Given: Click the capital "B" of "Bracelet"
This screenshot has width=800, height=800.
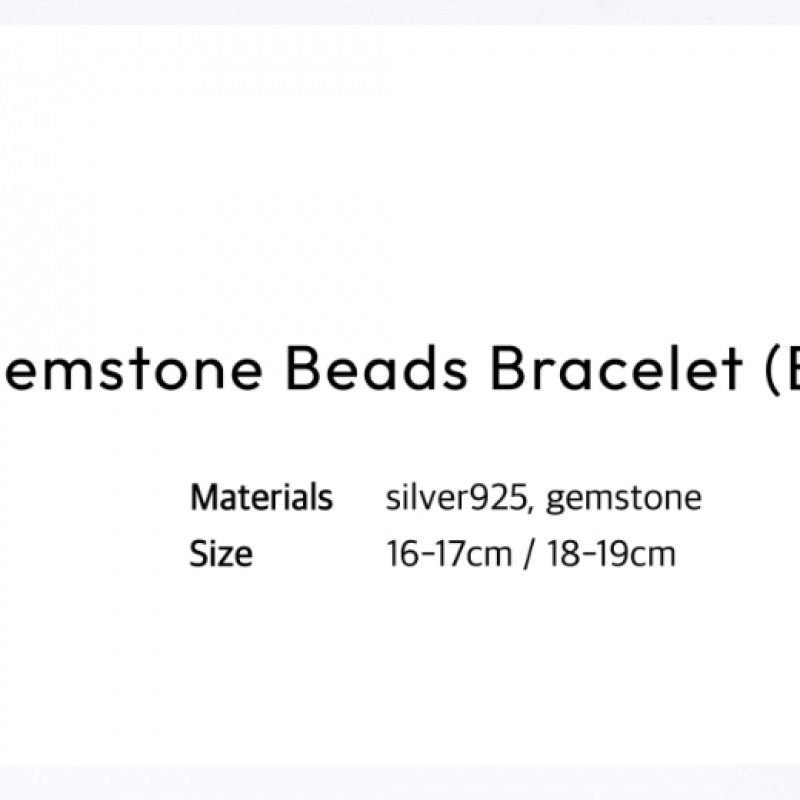Looking at the screenshot, I should tap(506, 370).
